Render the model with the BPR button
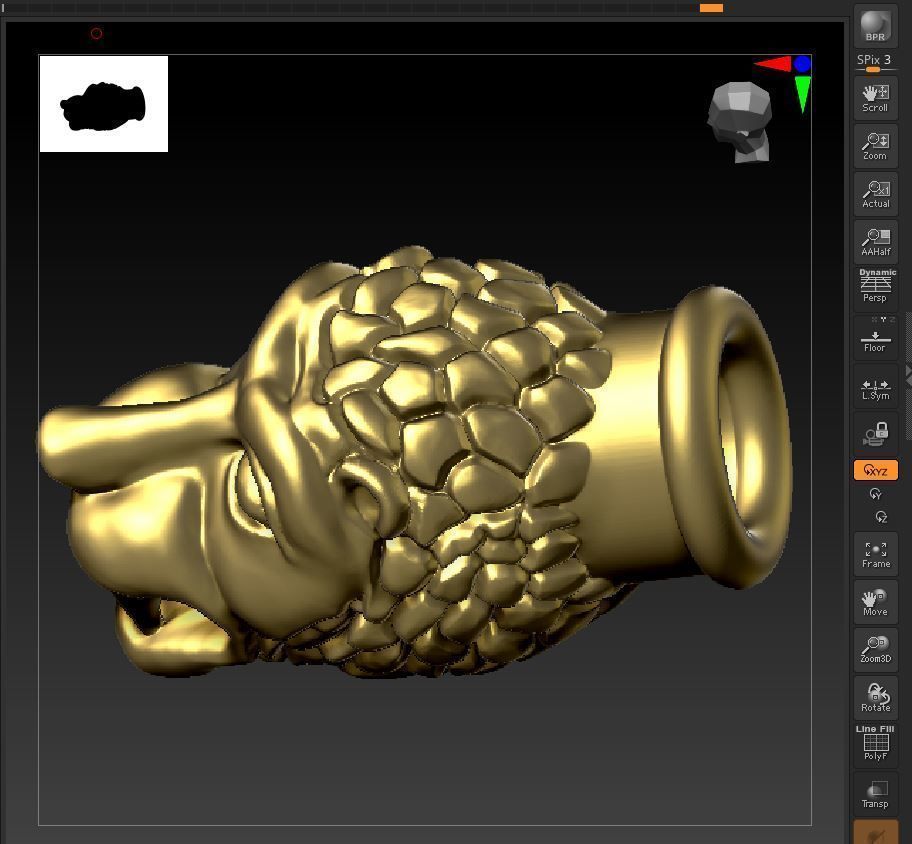The image size is (912, 844). pyautogui.click(x=875, y=26)
